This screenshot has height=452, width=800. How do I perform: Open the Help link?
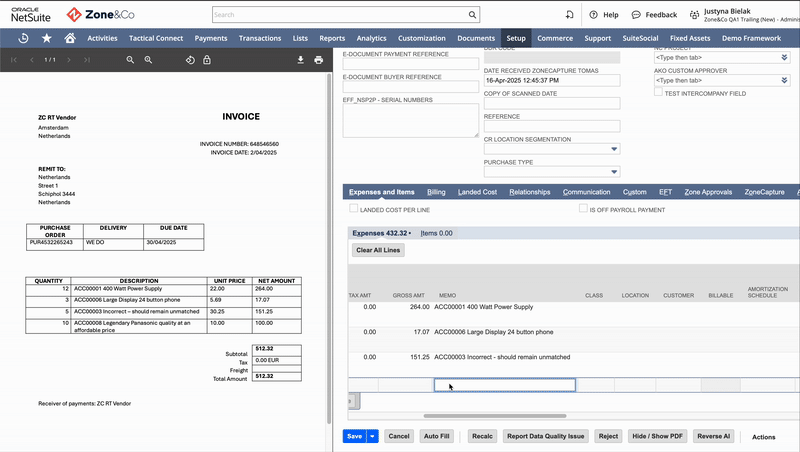[604, 15]
